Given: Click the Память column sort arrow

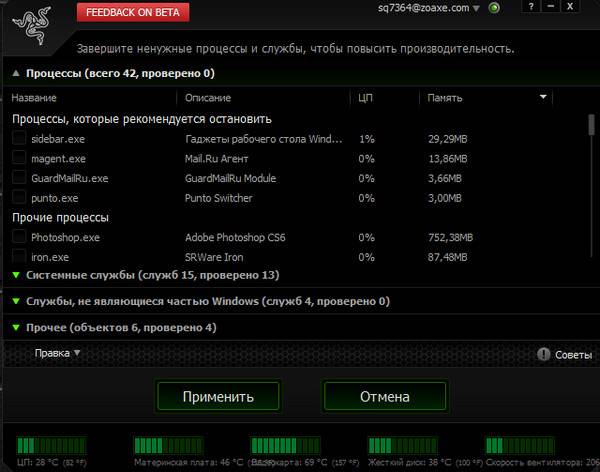Looking at the screenshot, I should [544, 98].
